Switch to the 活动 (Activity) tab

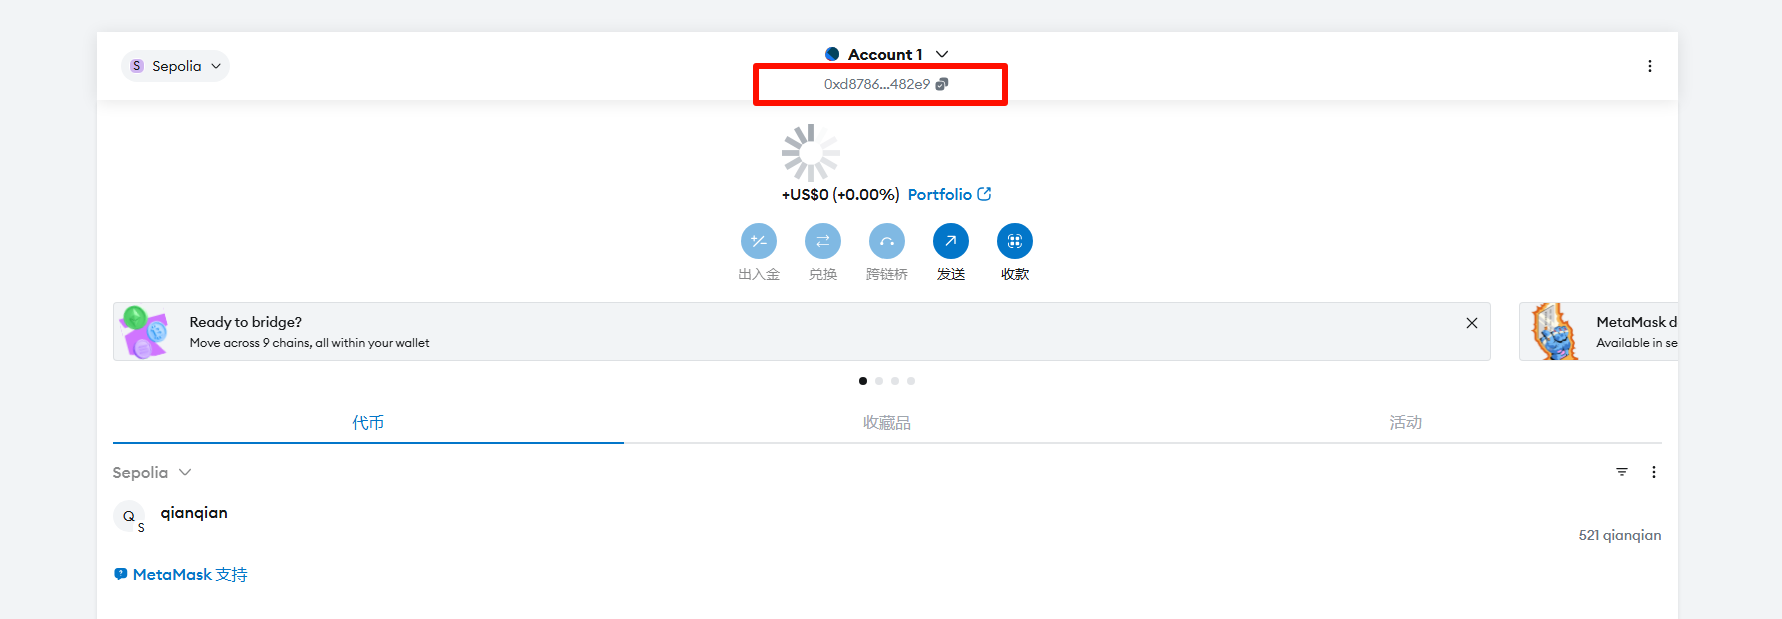coord(1405,422)
